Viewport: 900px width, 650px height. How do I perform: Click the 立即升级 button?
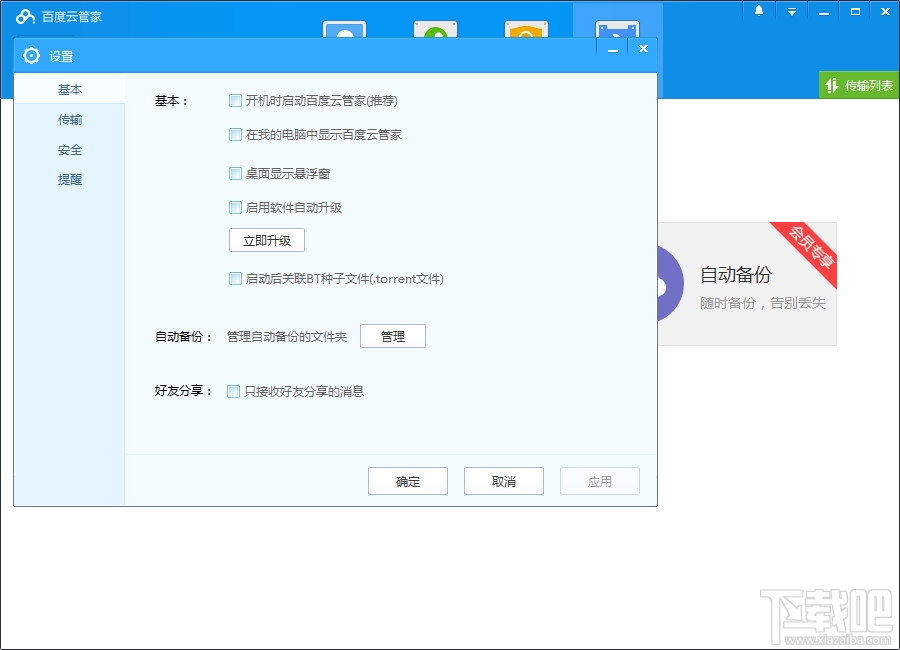(x=266, y=240)
